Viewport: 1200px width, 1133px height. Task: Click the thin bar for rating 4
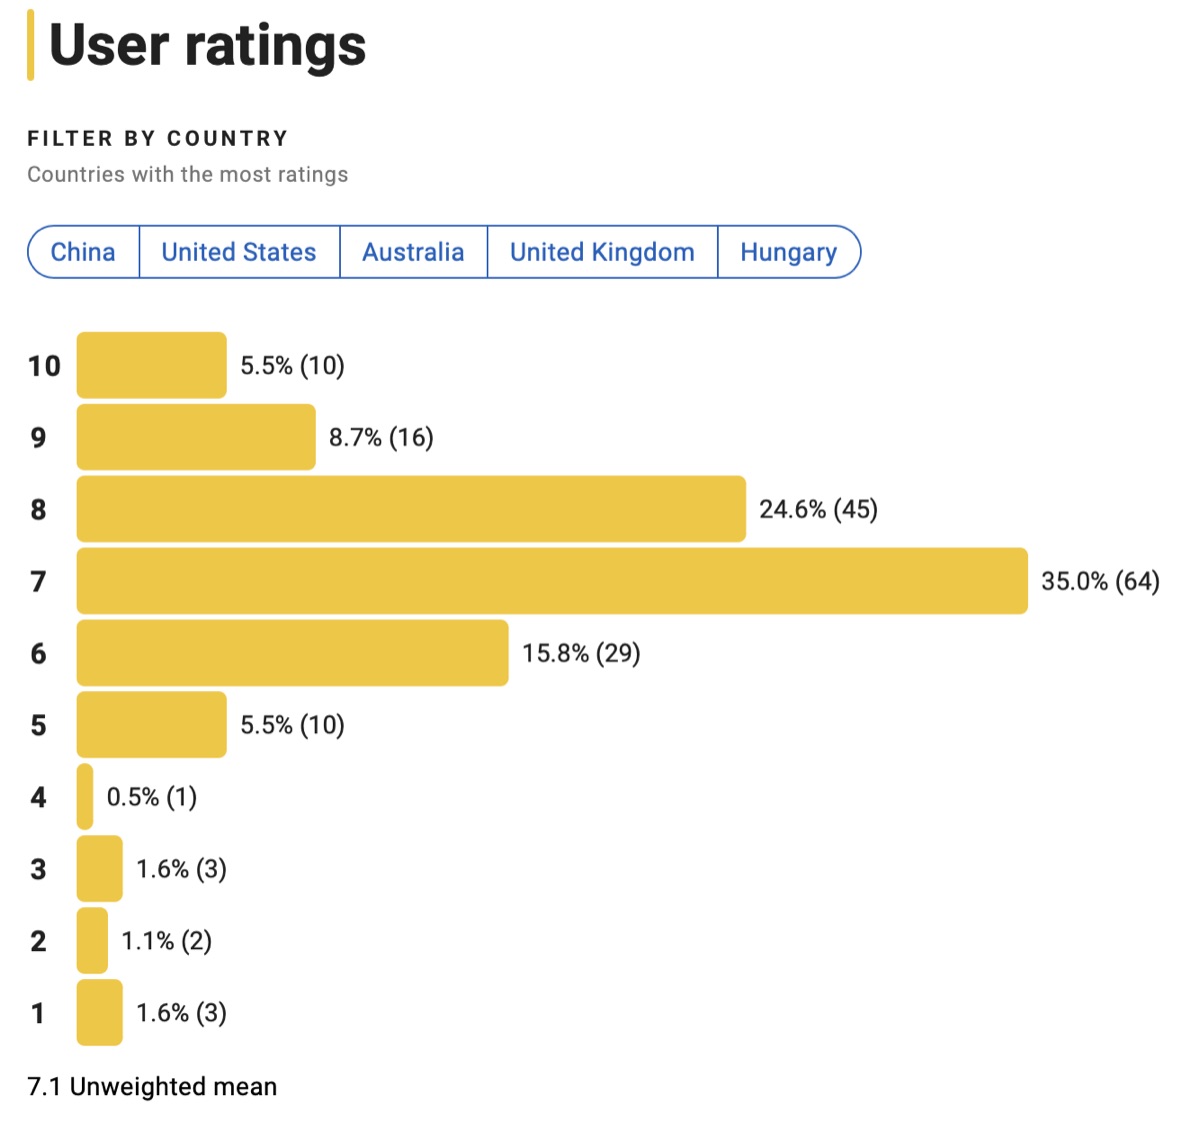point(85,797)
